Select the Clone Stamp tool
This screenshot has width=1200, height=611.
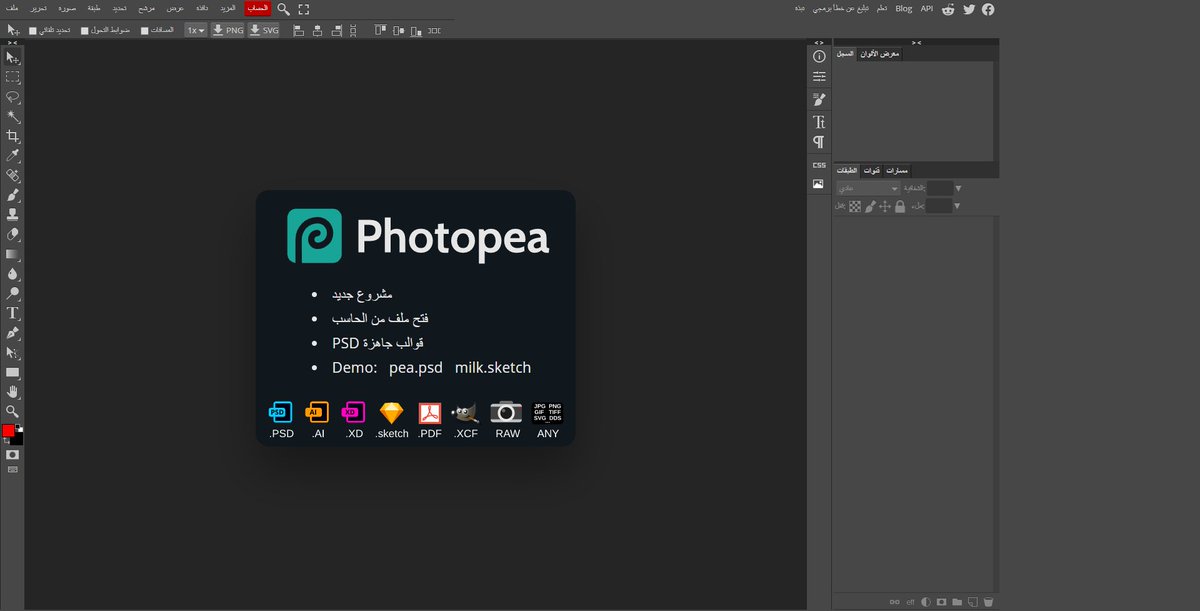[13, 214]
